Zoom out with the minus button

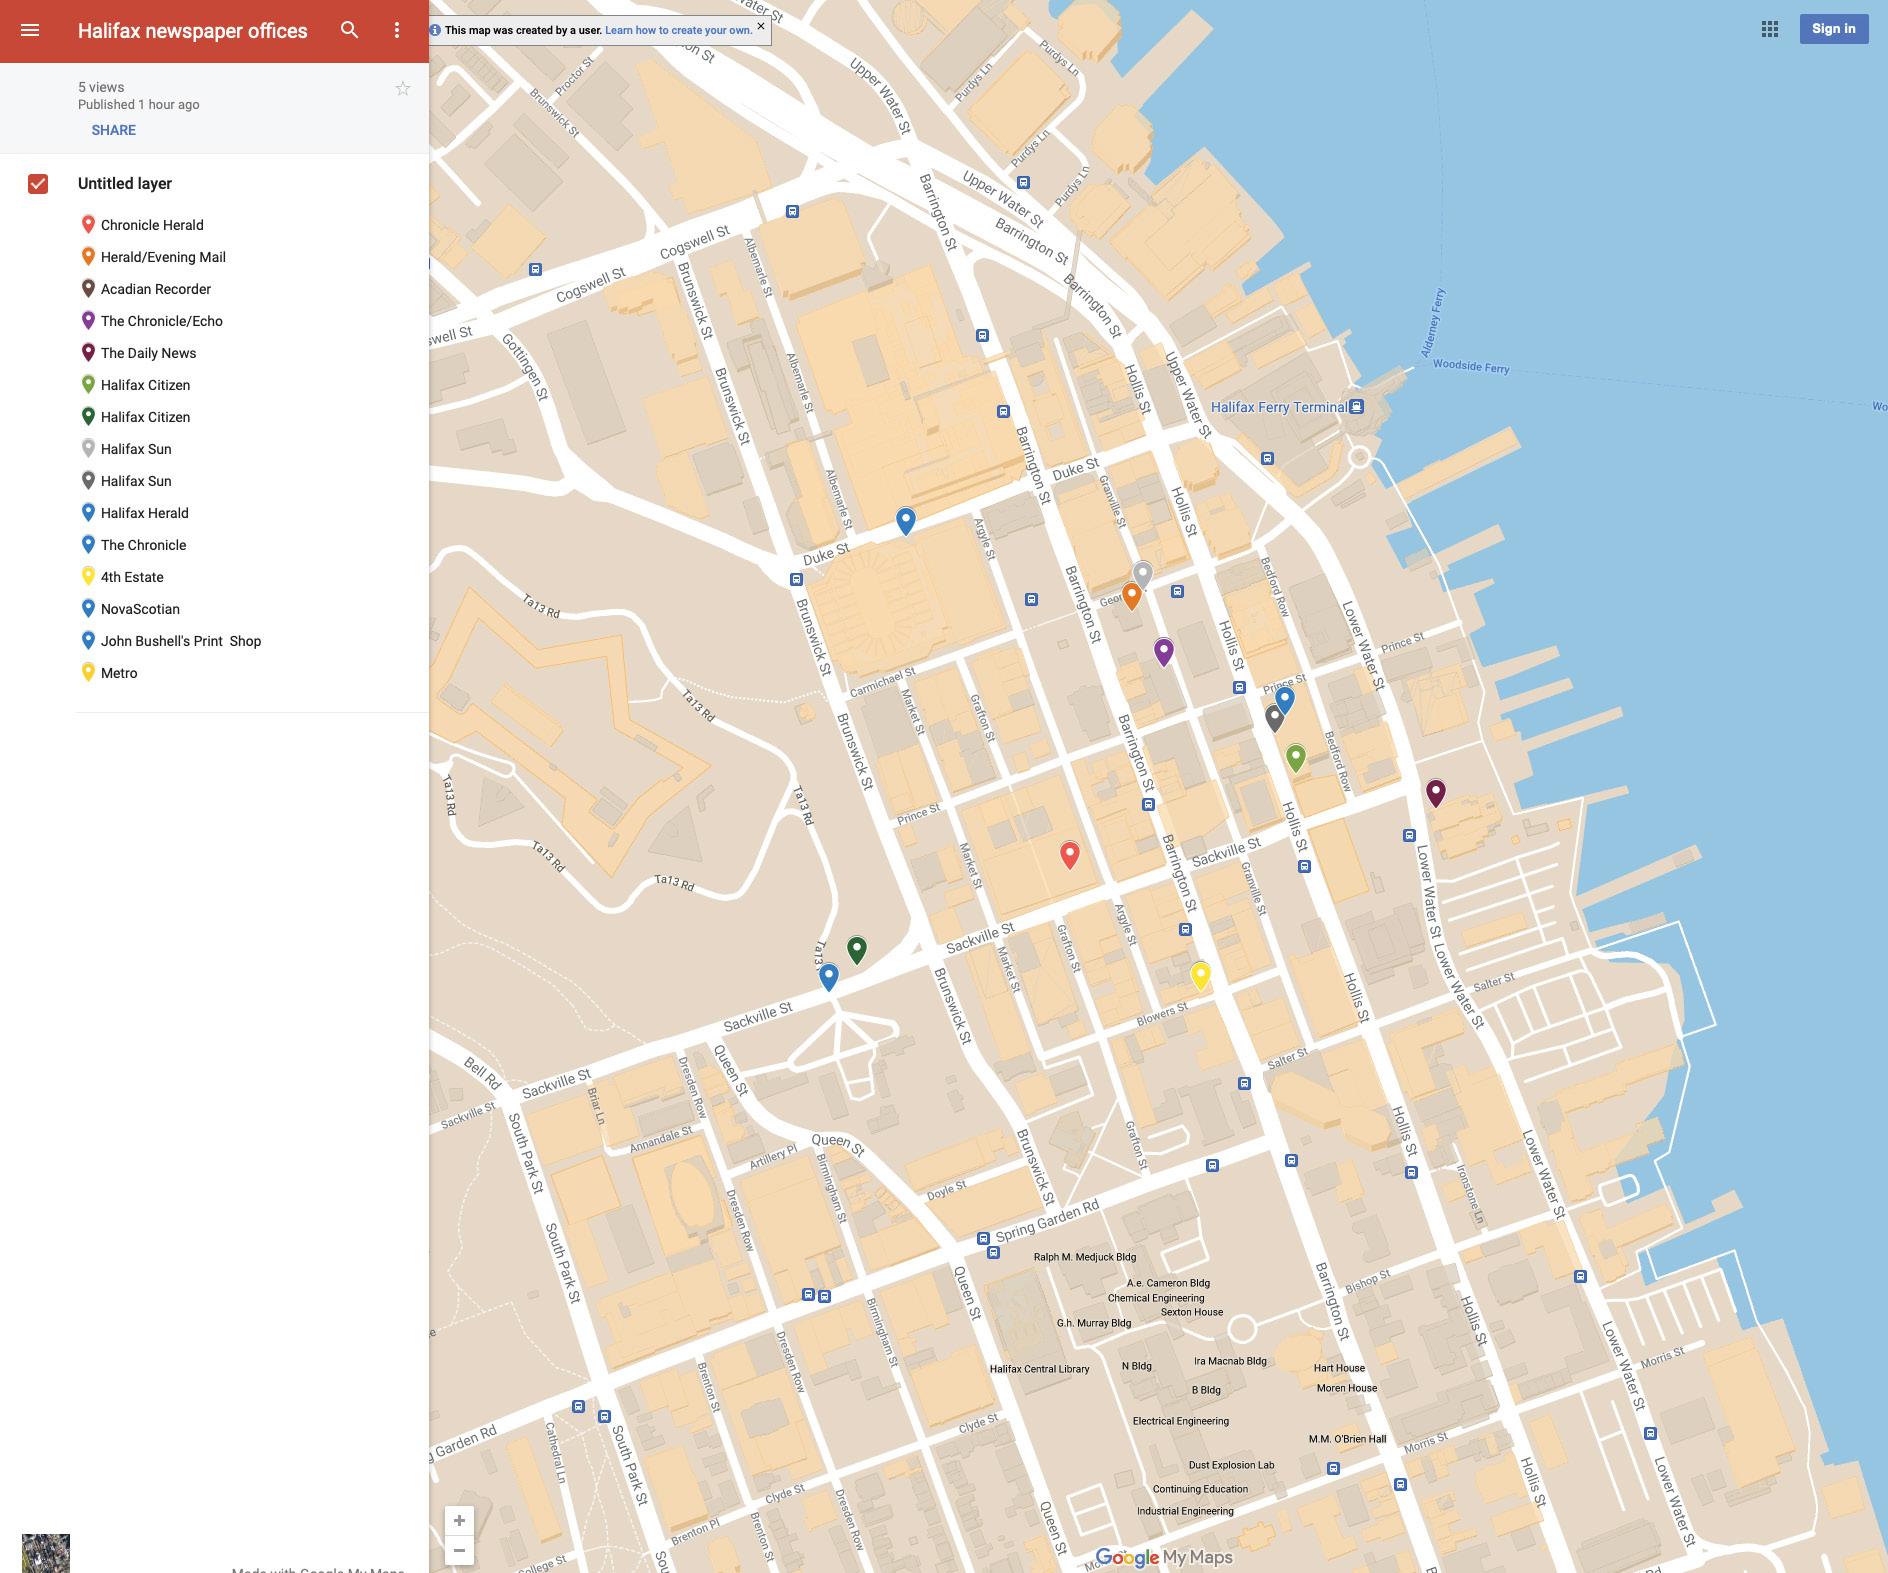pos(459,1551)
